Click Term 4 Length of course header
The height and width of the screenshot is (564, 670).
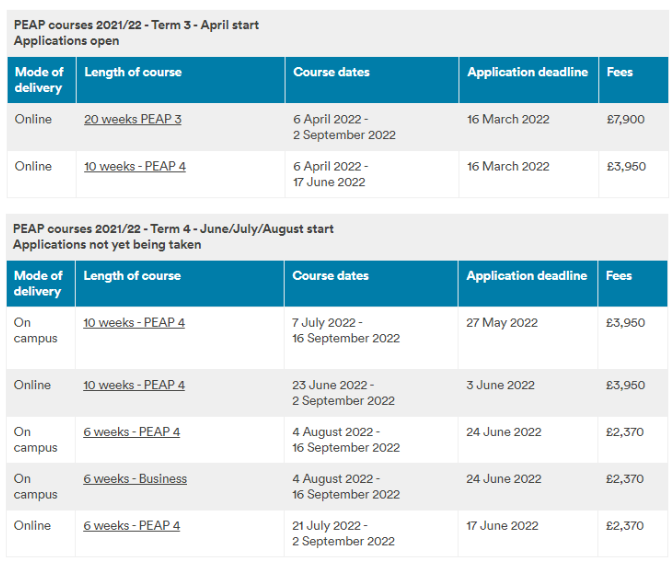[132, 275]
